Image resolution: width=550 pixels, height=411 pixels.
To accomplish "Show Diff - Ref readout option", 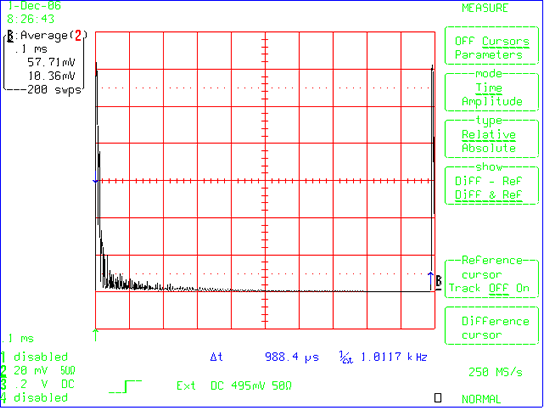I will coord(488,181).
